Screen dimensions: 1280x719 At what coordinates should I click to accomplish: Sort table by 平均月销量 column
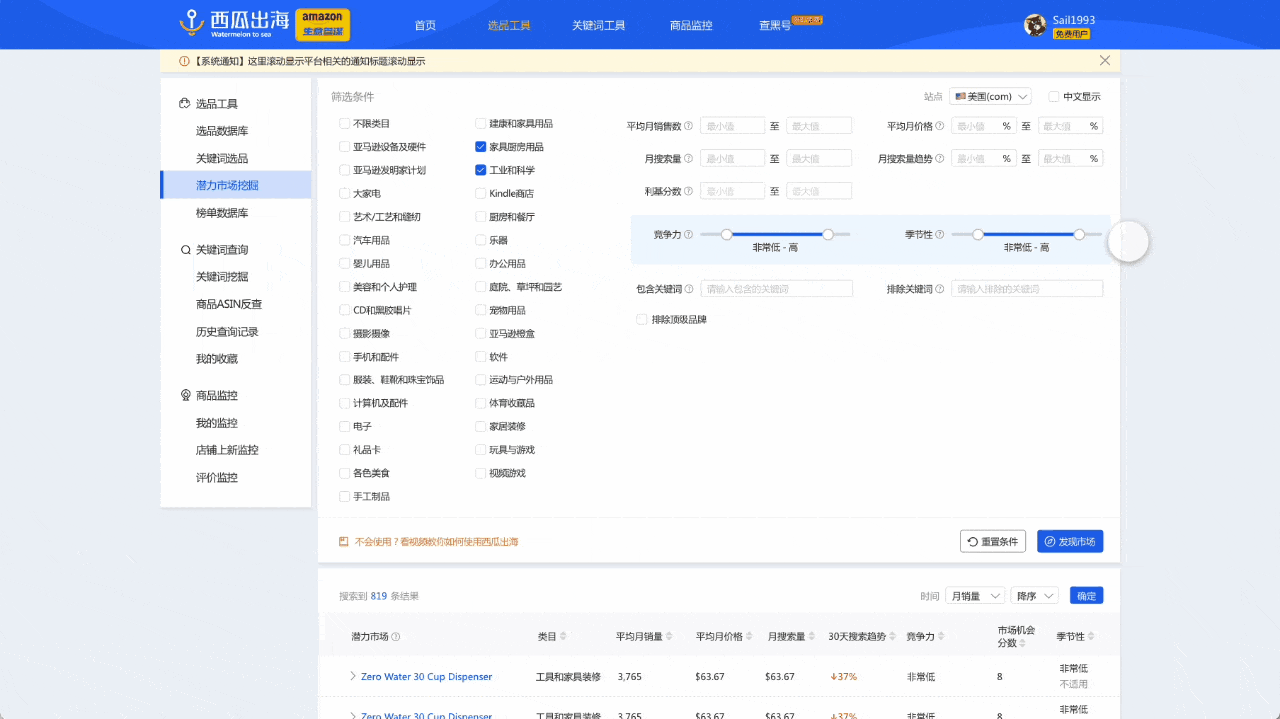(669, 637)
